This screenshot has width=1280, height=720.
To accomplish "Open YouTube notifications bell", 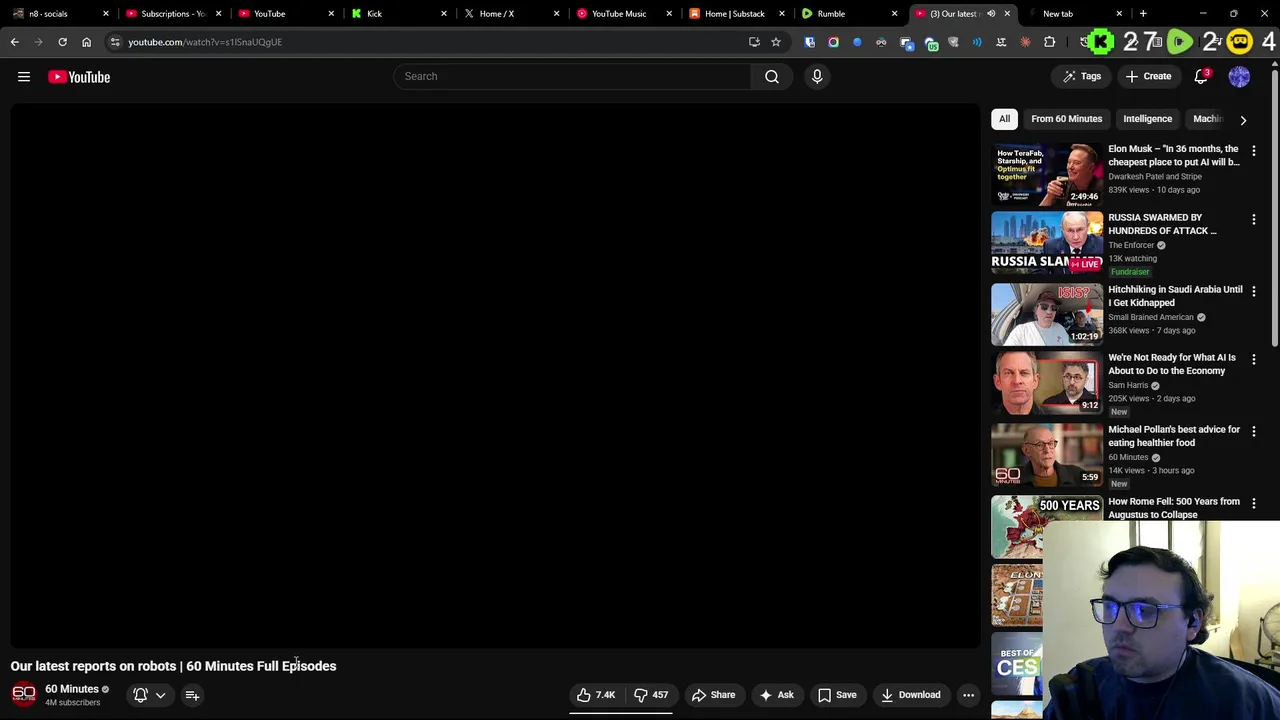I will (1201, 76).
